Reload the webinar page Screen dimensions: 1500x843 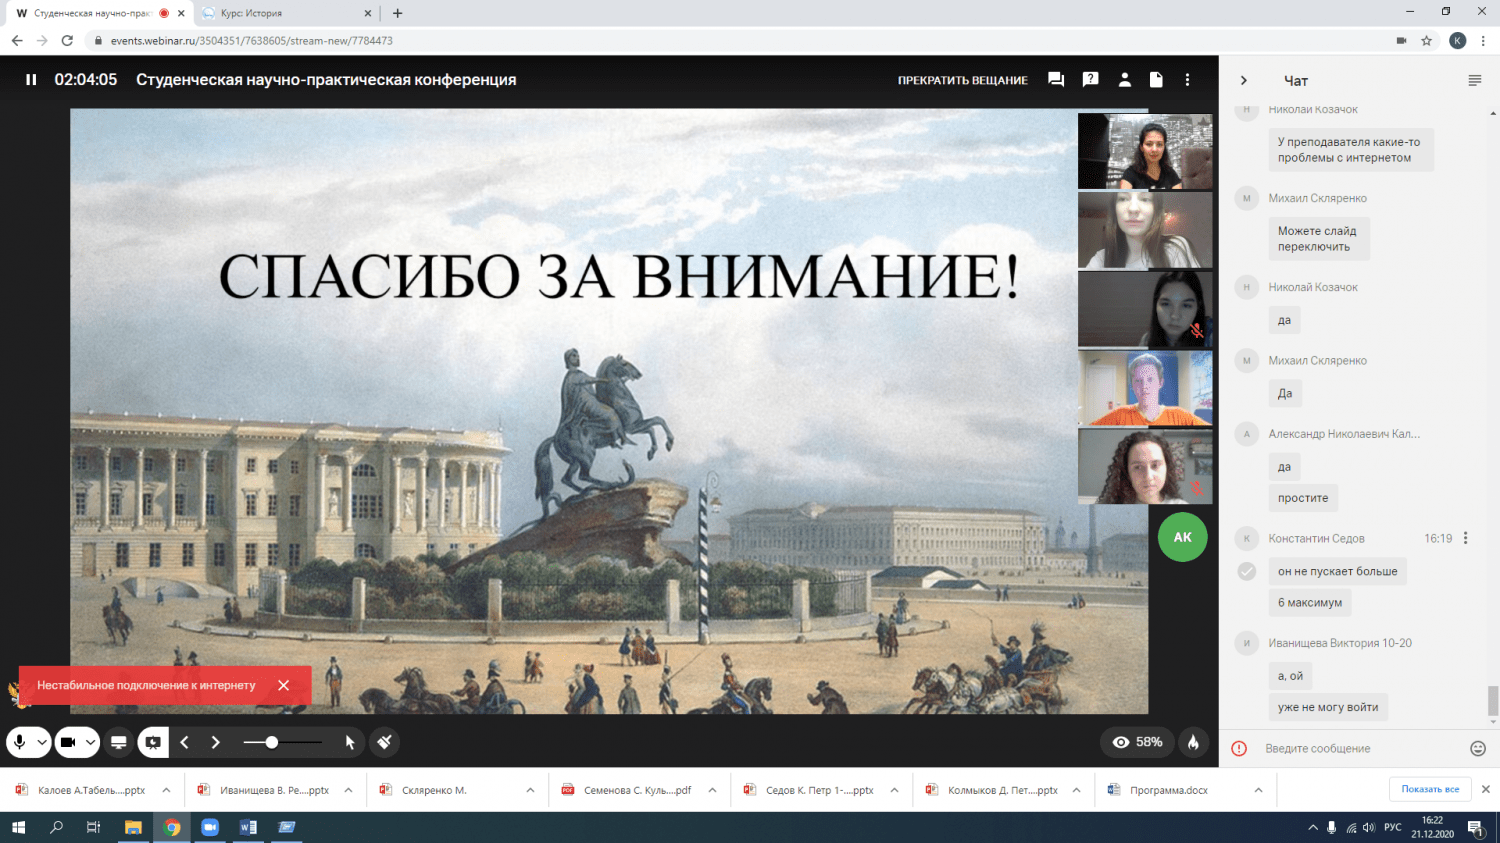67,41
